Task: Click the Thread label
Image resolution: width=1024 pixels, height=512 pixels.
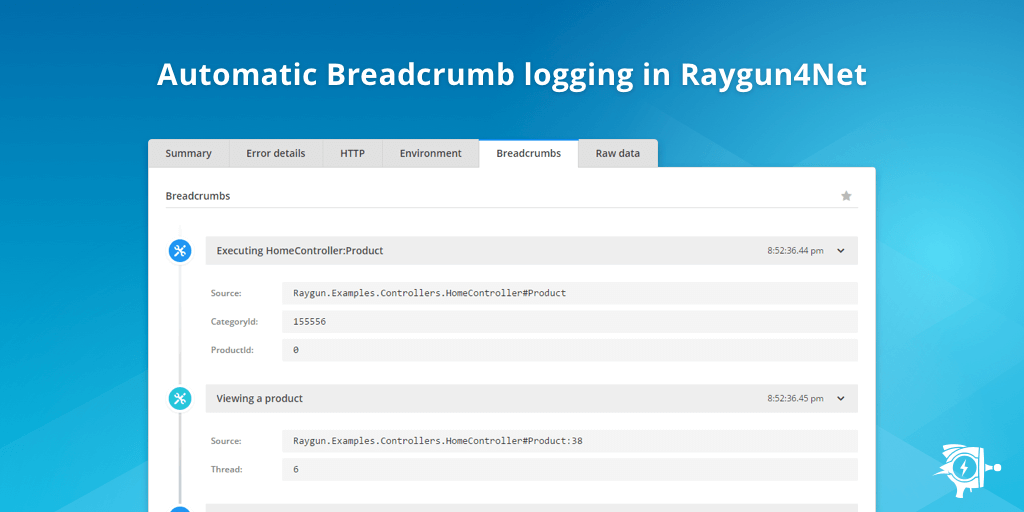Action: [226, 470]
